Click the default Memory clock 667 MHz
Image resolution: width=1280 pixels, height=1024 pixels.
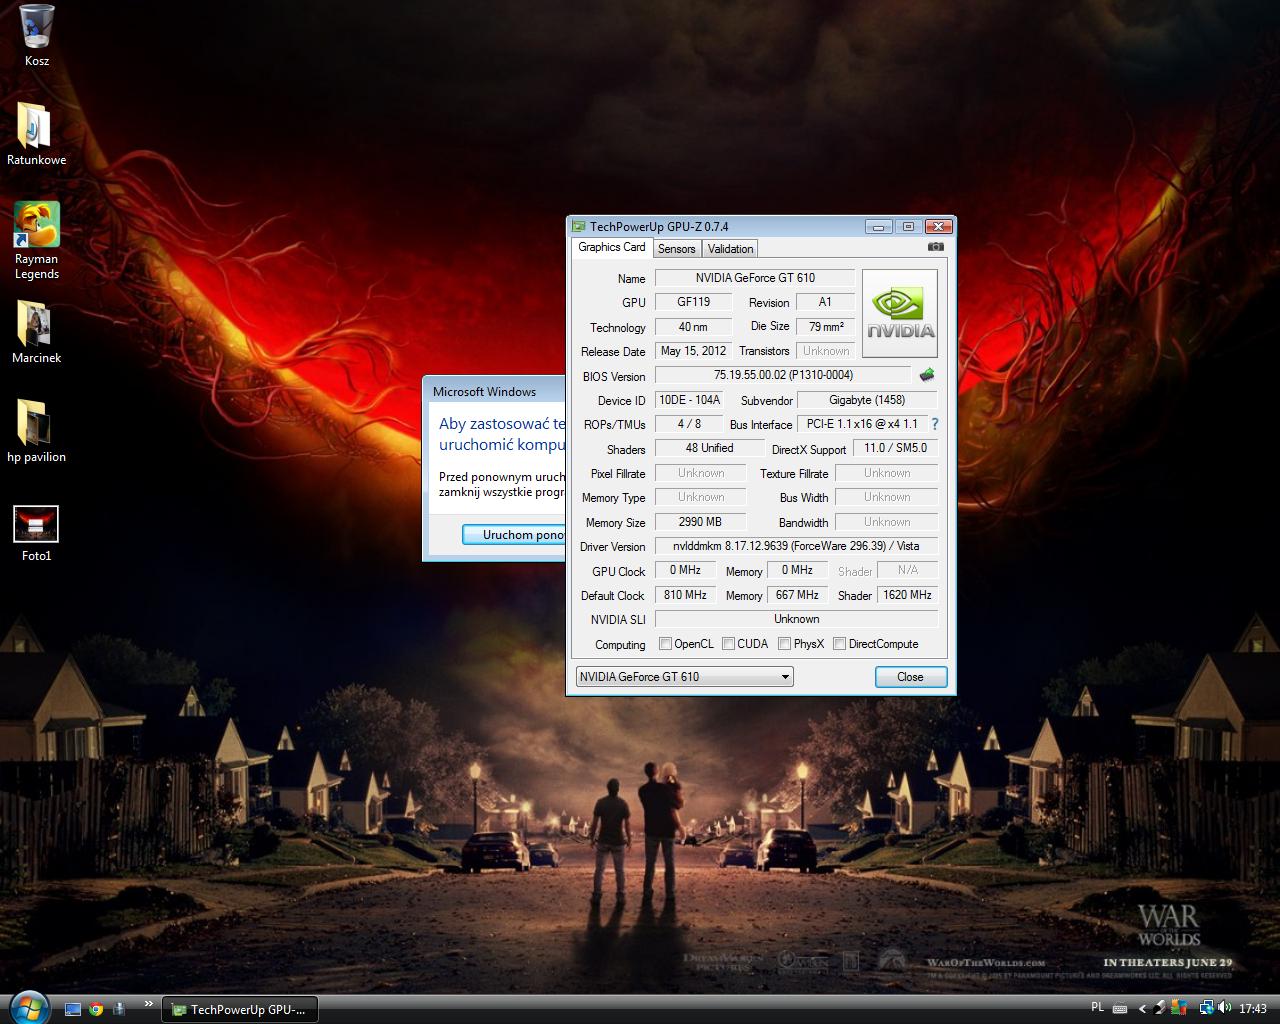coord(797,595)
